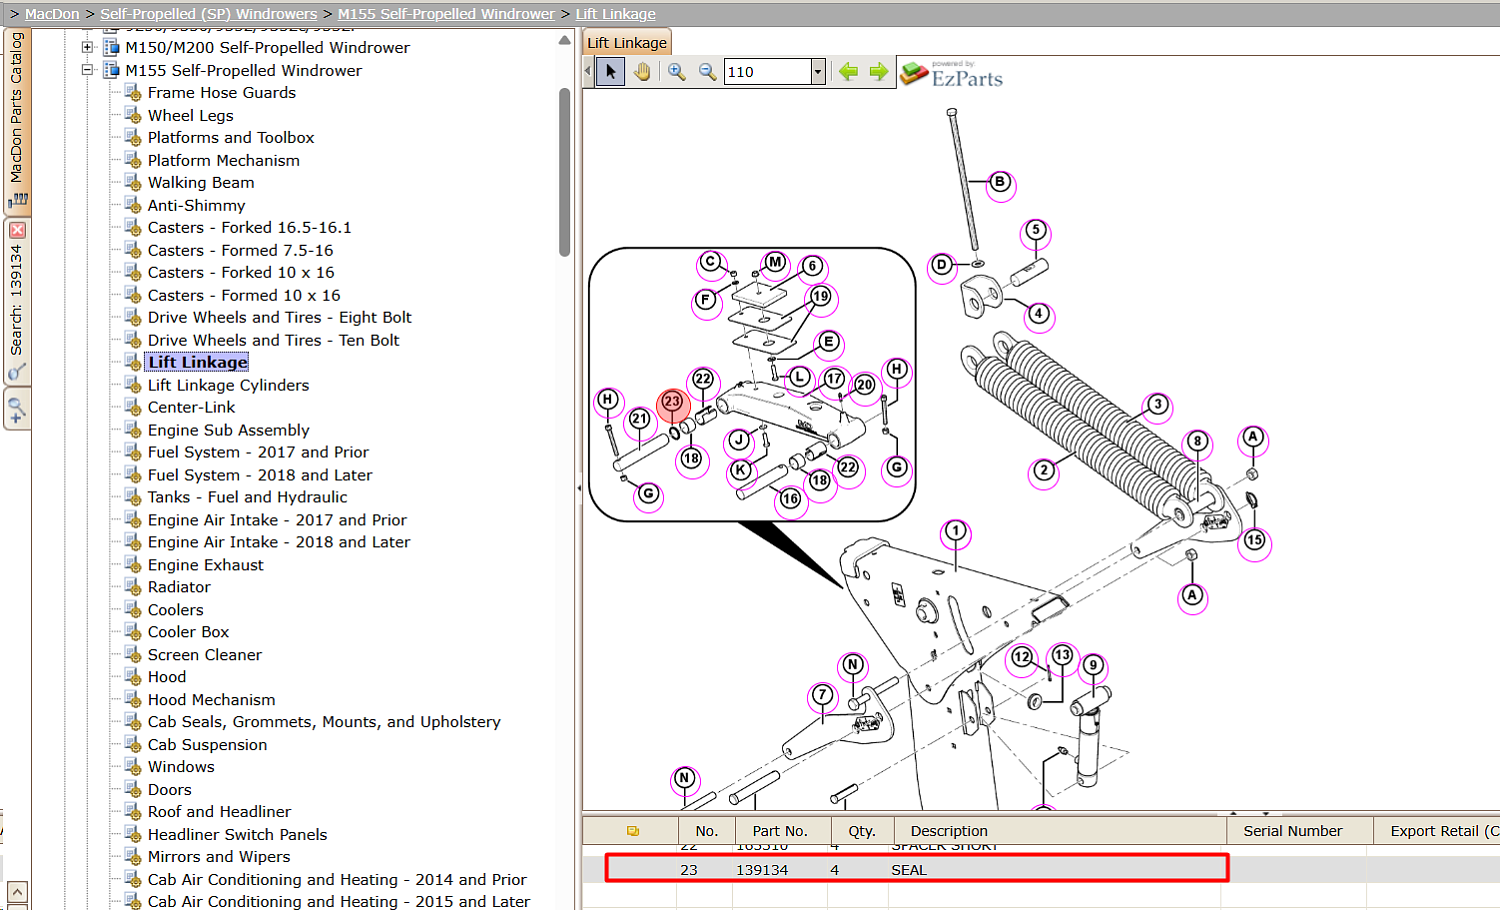The height and width of the screenshot is (910, 1500).
Task: Open Fuel System - 2018 and Later
Action: 260,475
